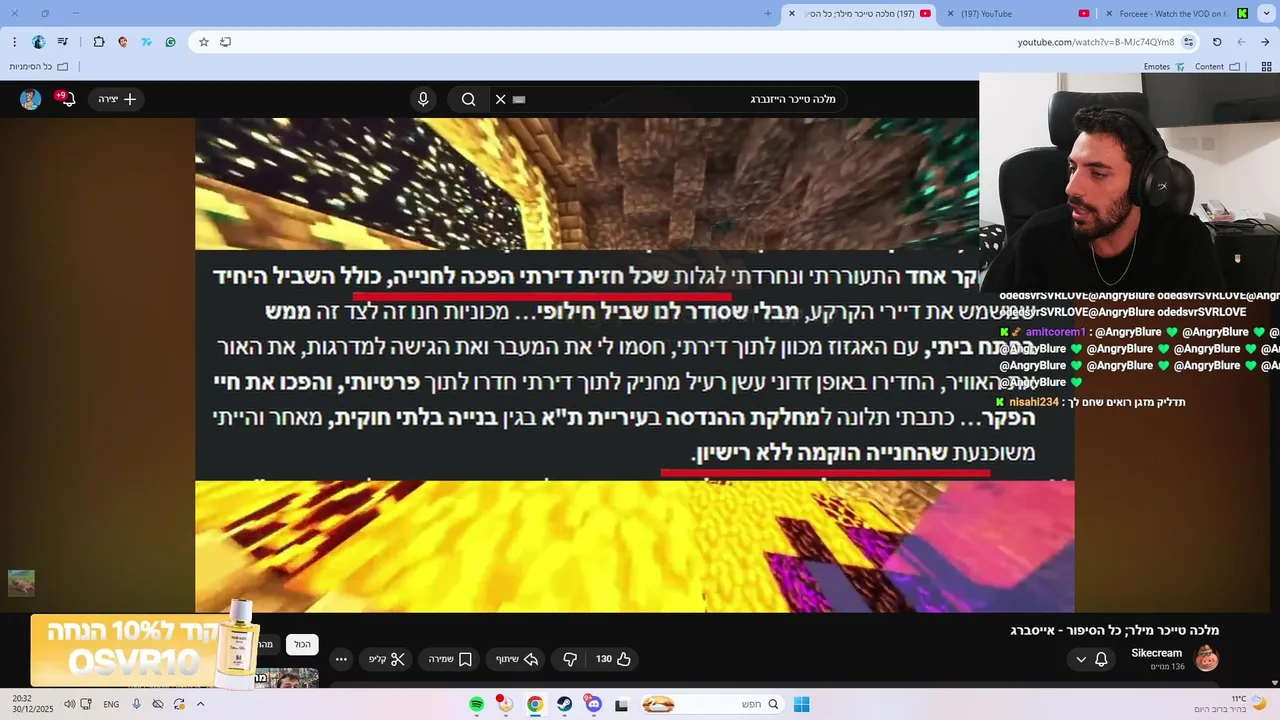
Task: Select the הכול filter chip
Action: tap(302, 645)
